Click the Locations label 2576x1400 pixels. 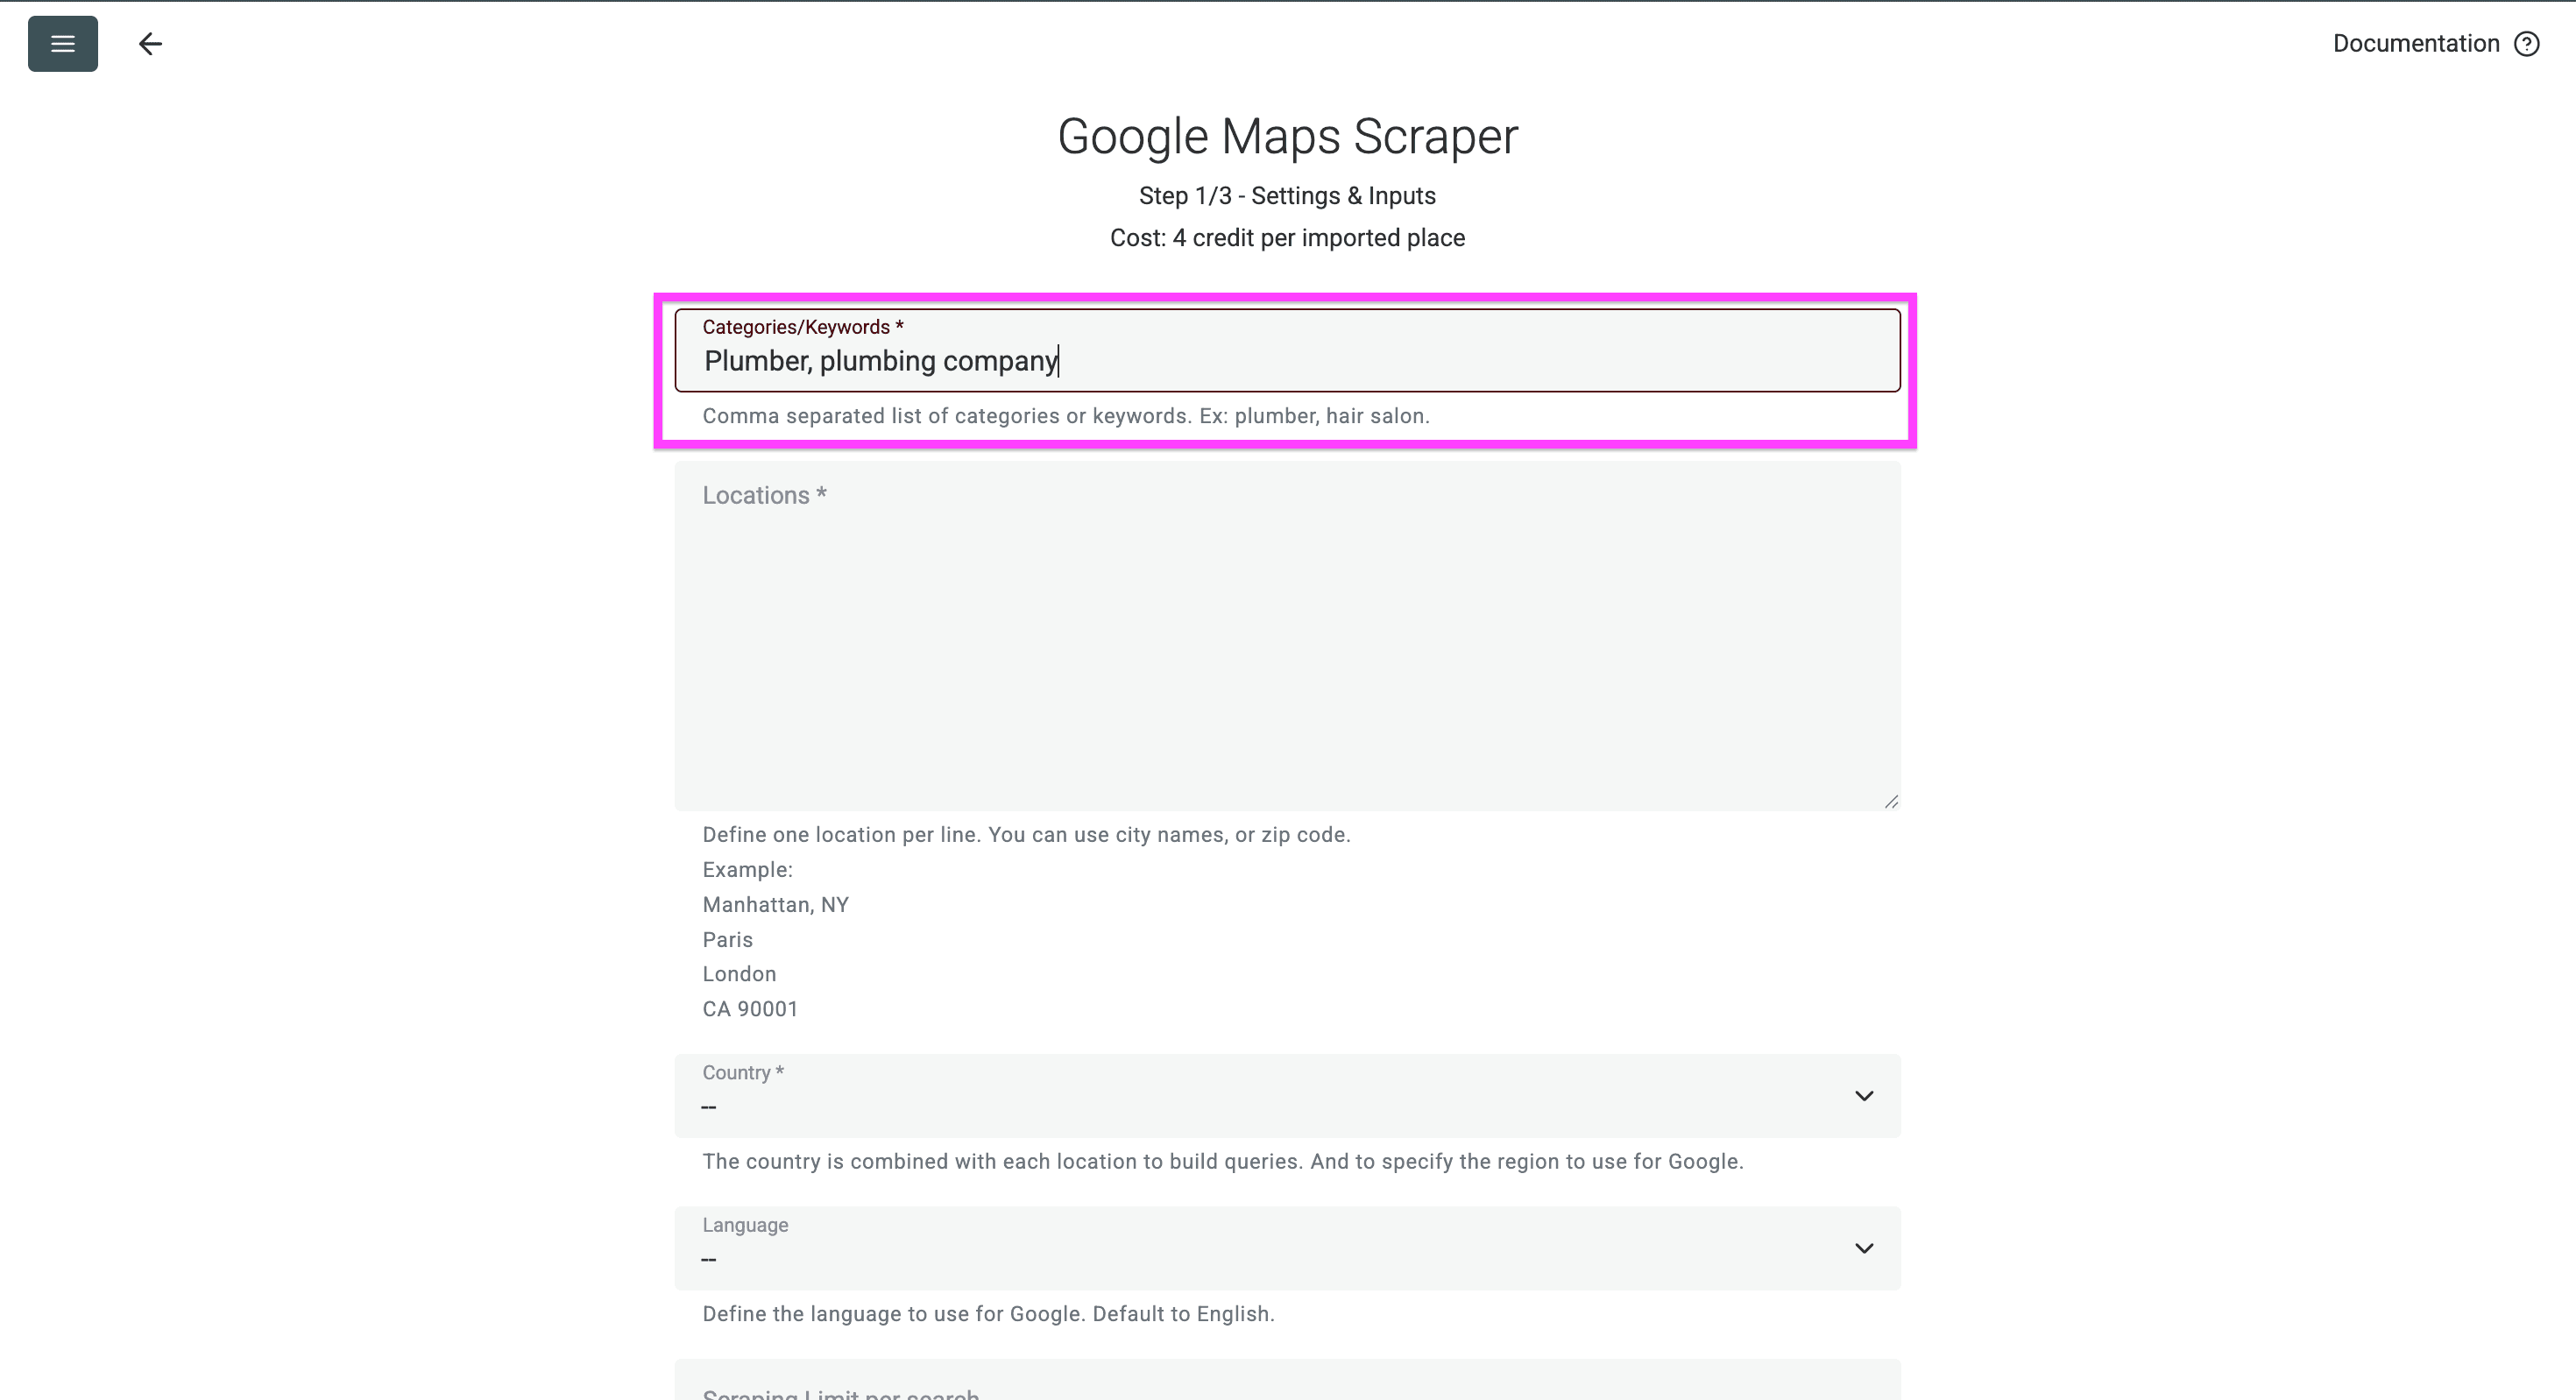click(x=763, y=494)
